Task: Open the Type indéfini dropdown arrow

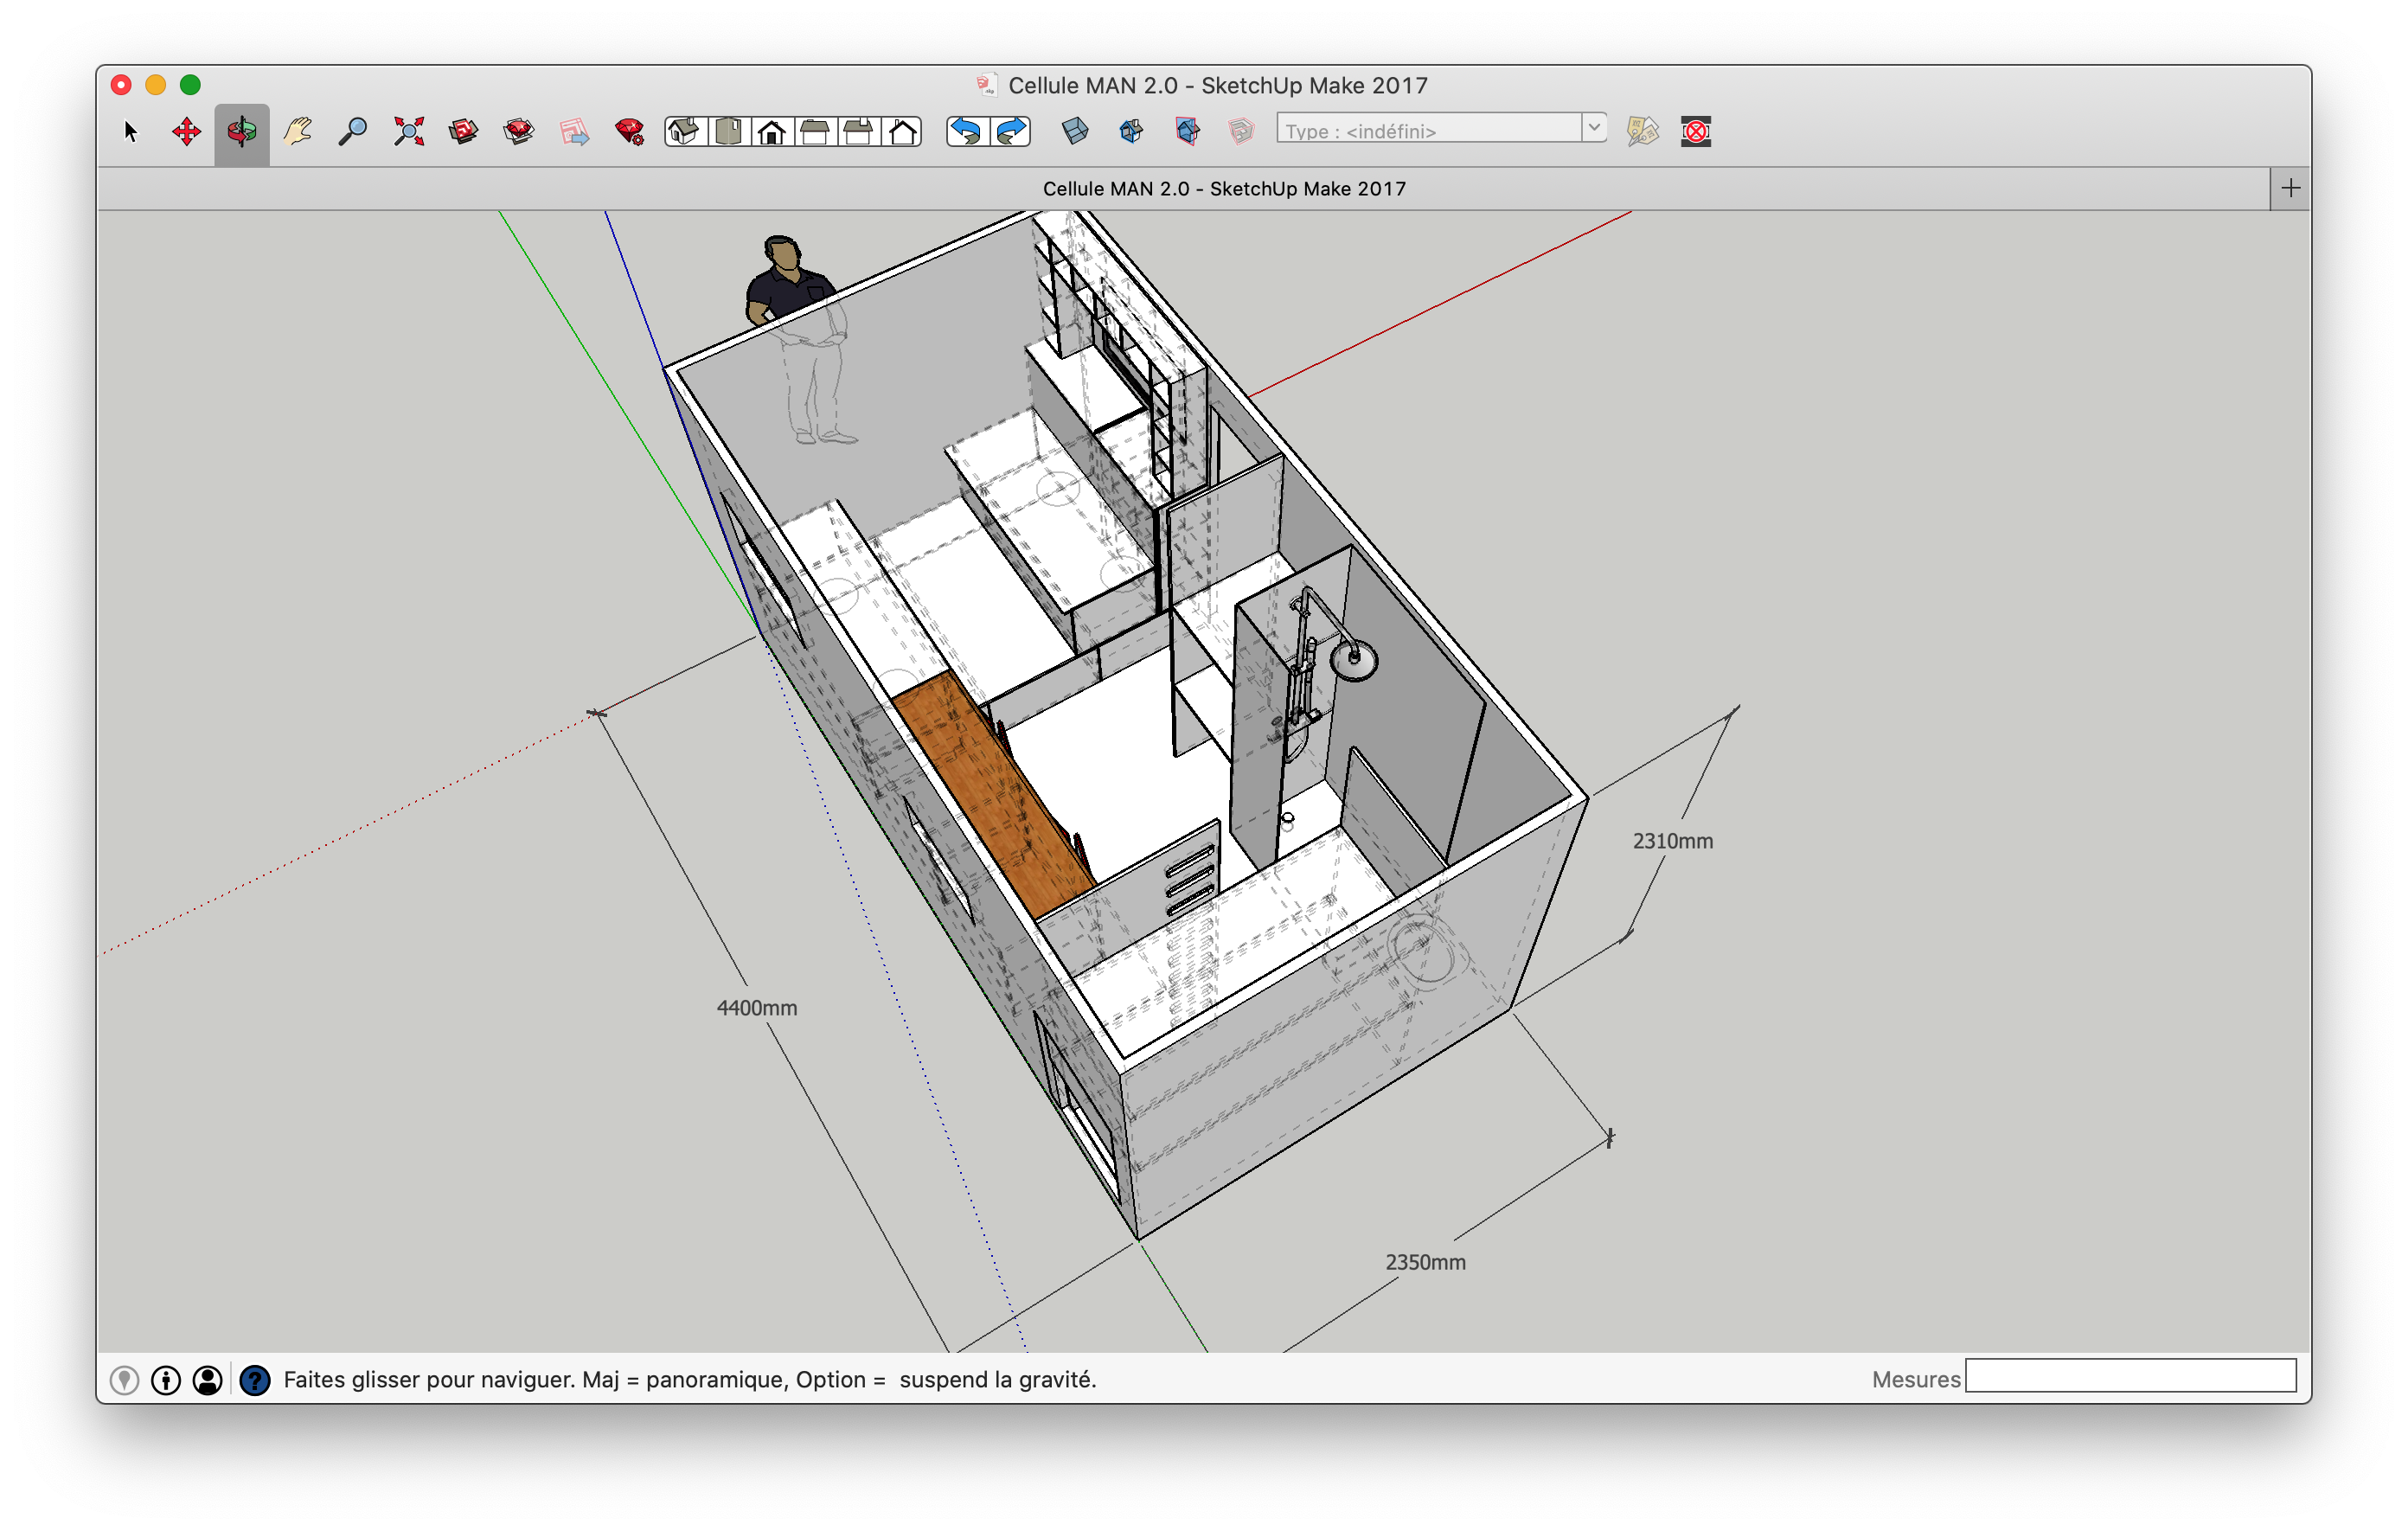Action: pyautogui.click(x=1594, y=128)
